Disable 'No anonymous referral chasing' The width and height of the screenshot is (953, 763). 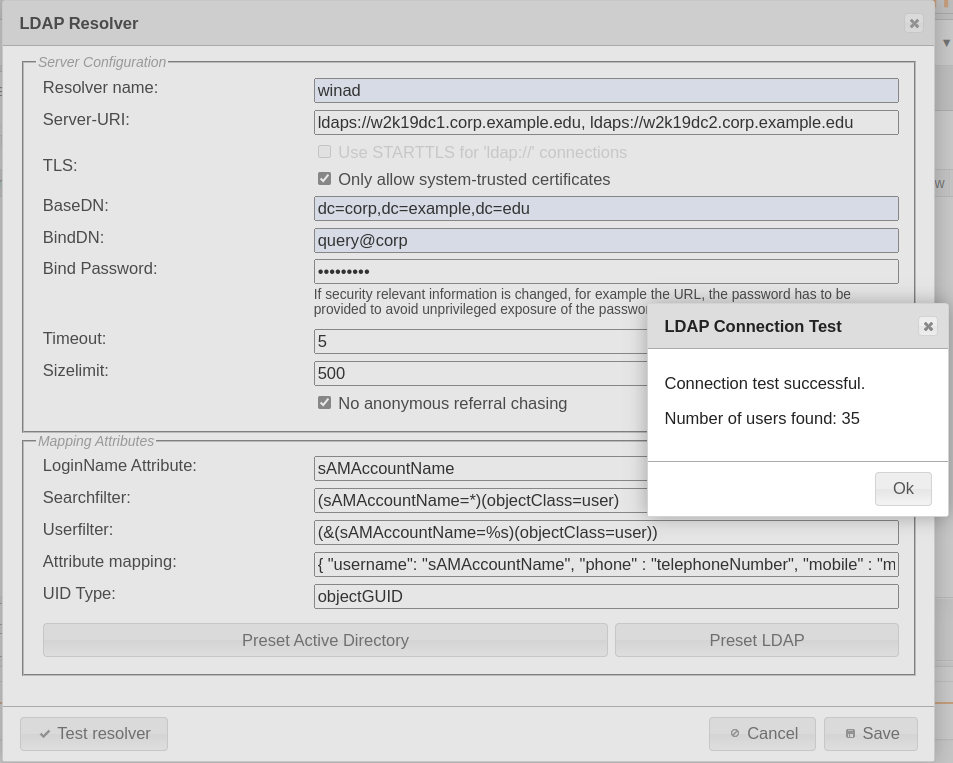tap(324, 404)
